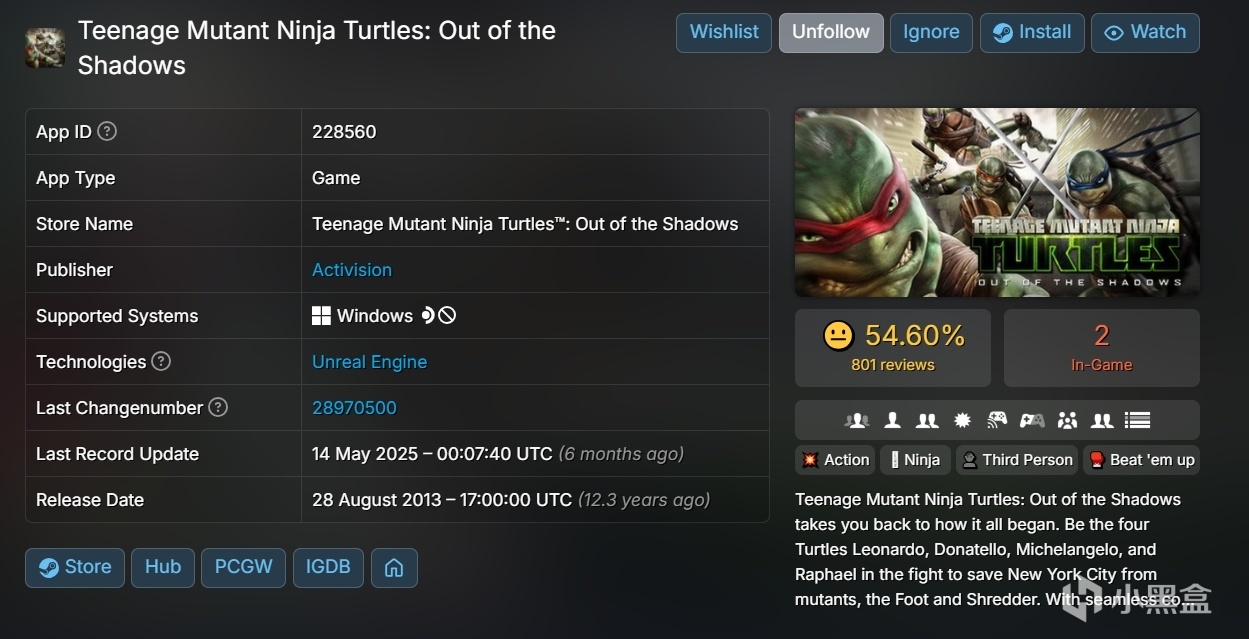Follow the Unreal Engine technology link
Image resolution: width=1249 pixels, height=639 pixels.
point(369,362)
